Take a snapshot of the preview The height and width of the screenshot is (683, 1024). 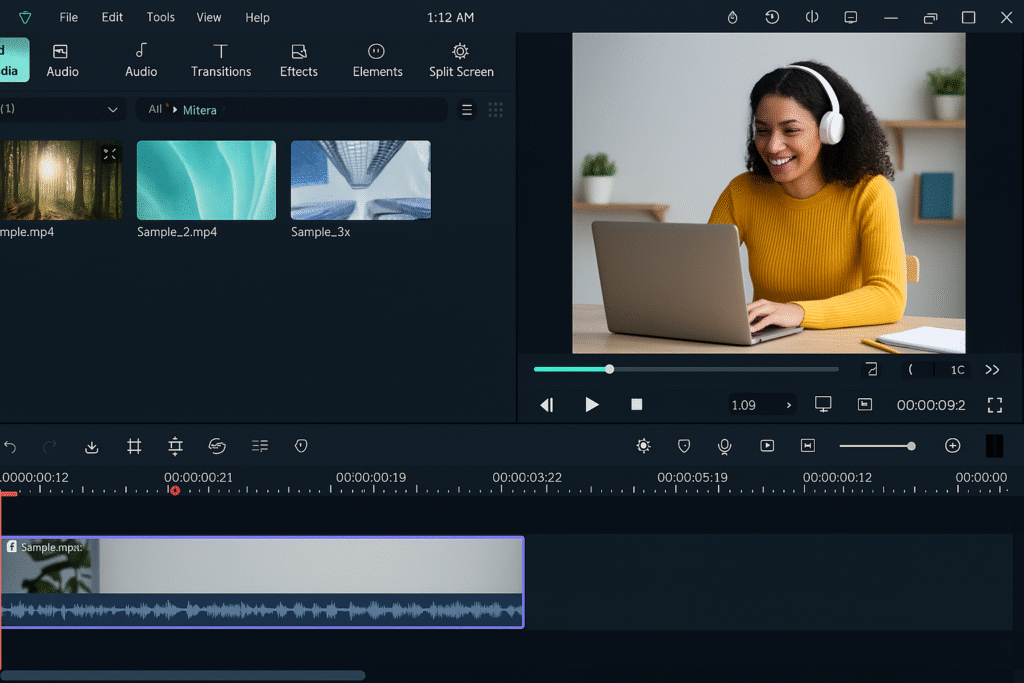coord(865,404)
